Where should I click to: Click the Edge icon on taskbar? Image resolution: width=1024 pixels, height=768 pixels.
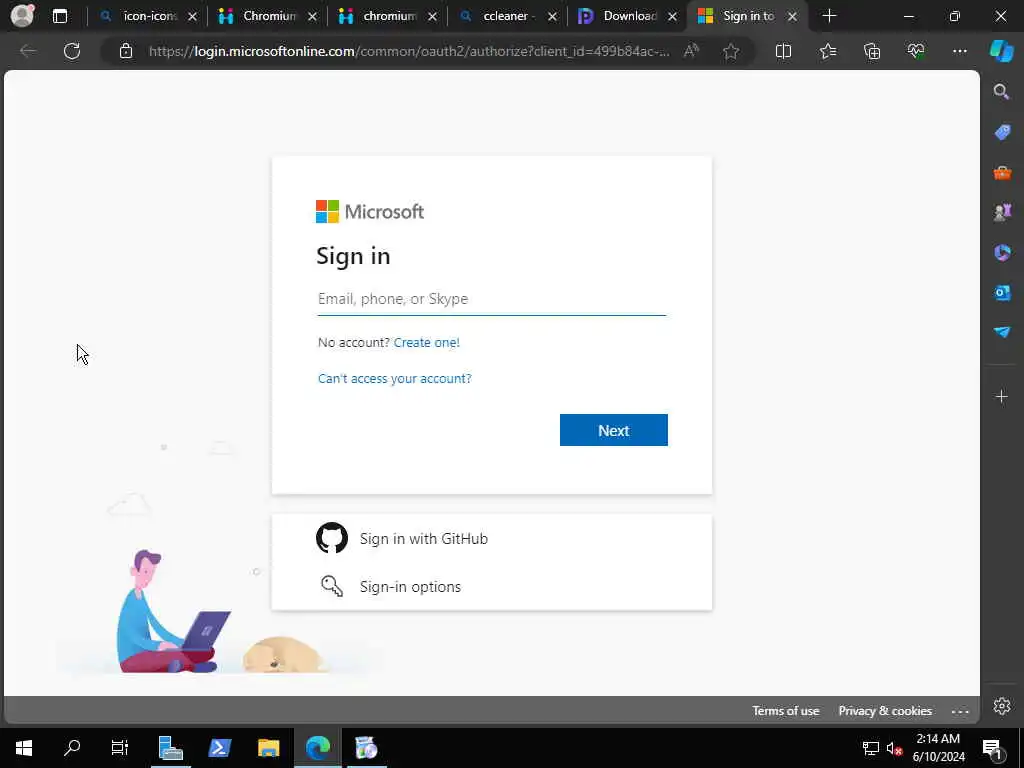[x=318, y=748]
